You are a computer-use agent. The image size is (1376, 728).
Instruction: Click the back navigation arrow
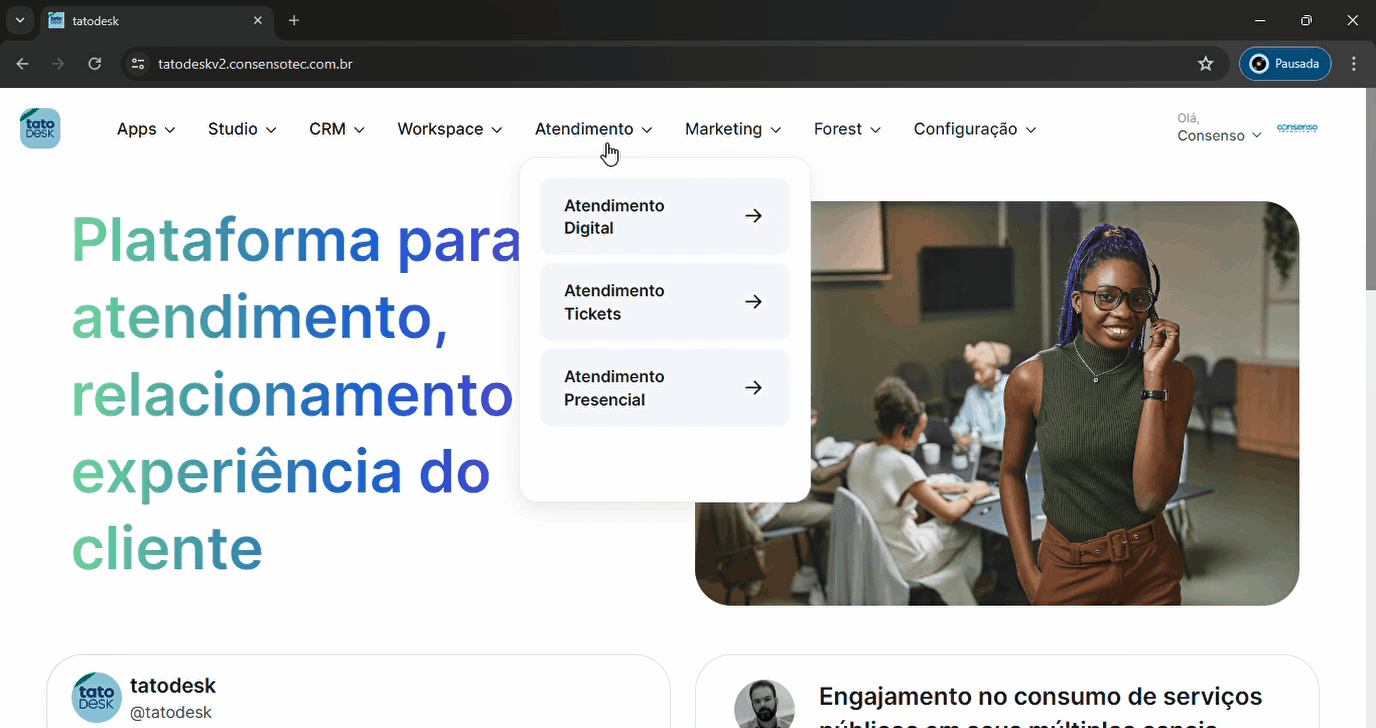coord(22,64)
